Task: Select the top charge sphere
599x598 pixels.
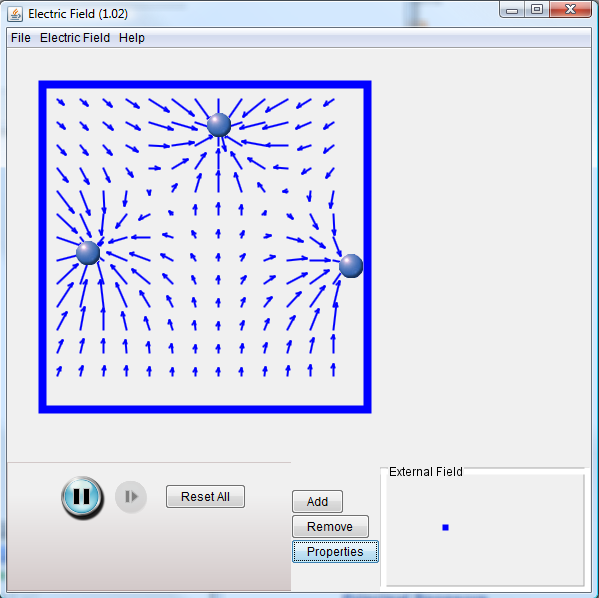Action: pyautogui.click(x=219, y=125)
